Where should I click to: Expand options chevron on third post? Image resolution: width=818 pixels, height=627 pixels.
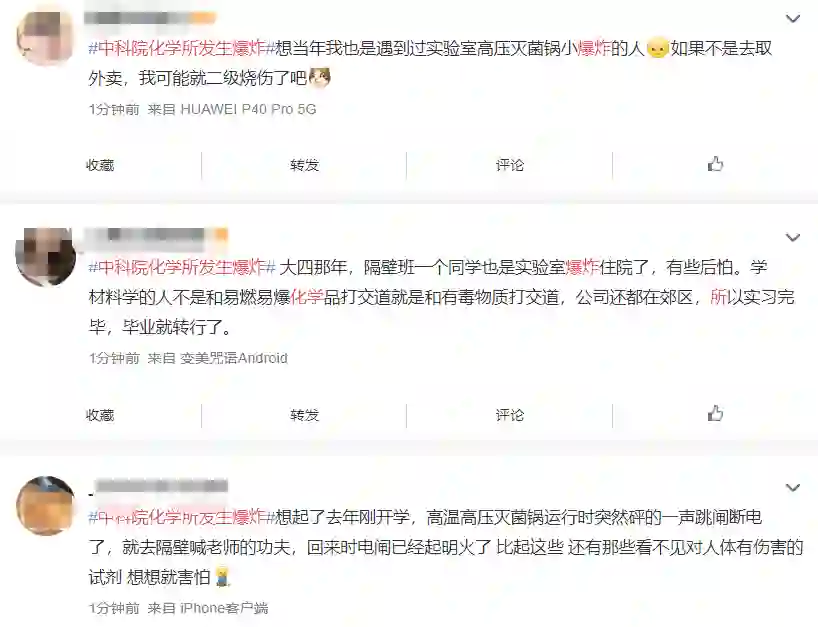tap(792, 488)
